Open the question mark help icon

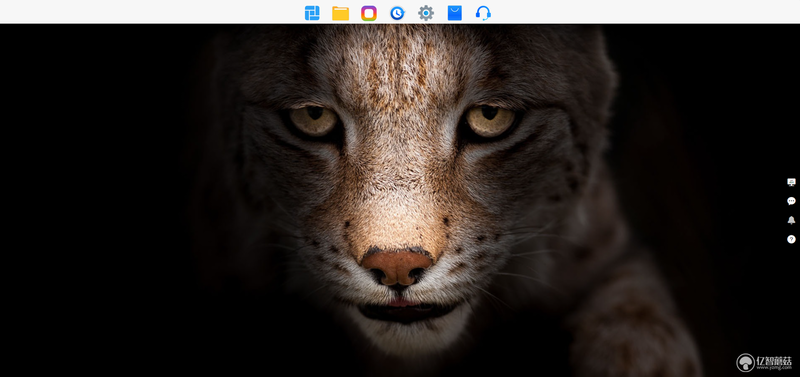click(x=791, y=239)
